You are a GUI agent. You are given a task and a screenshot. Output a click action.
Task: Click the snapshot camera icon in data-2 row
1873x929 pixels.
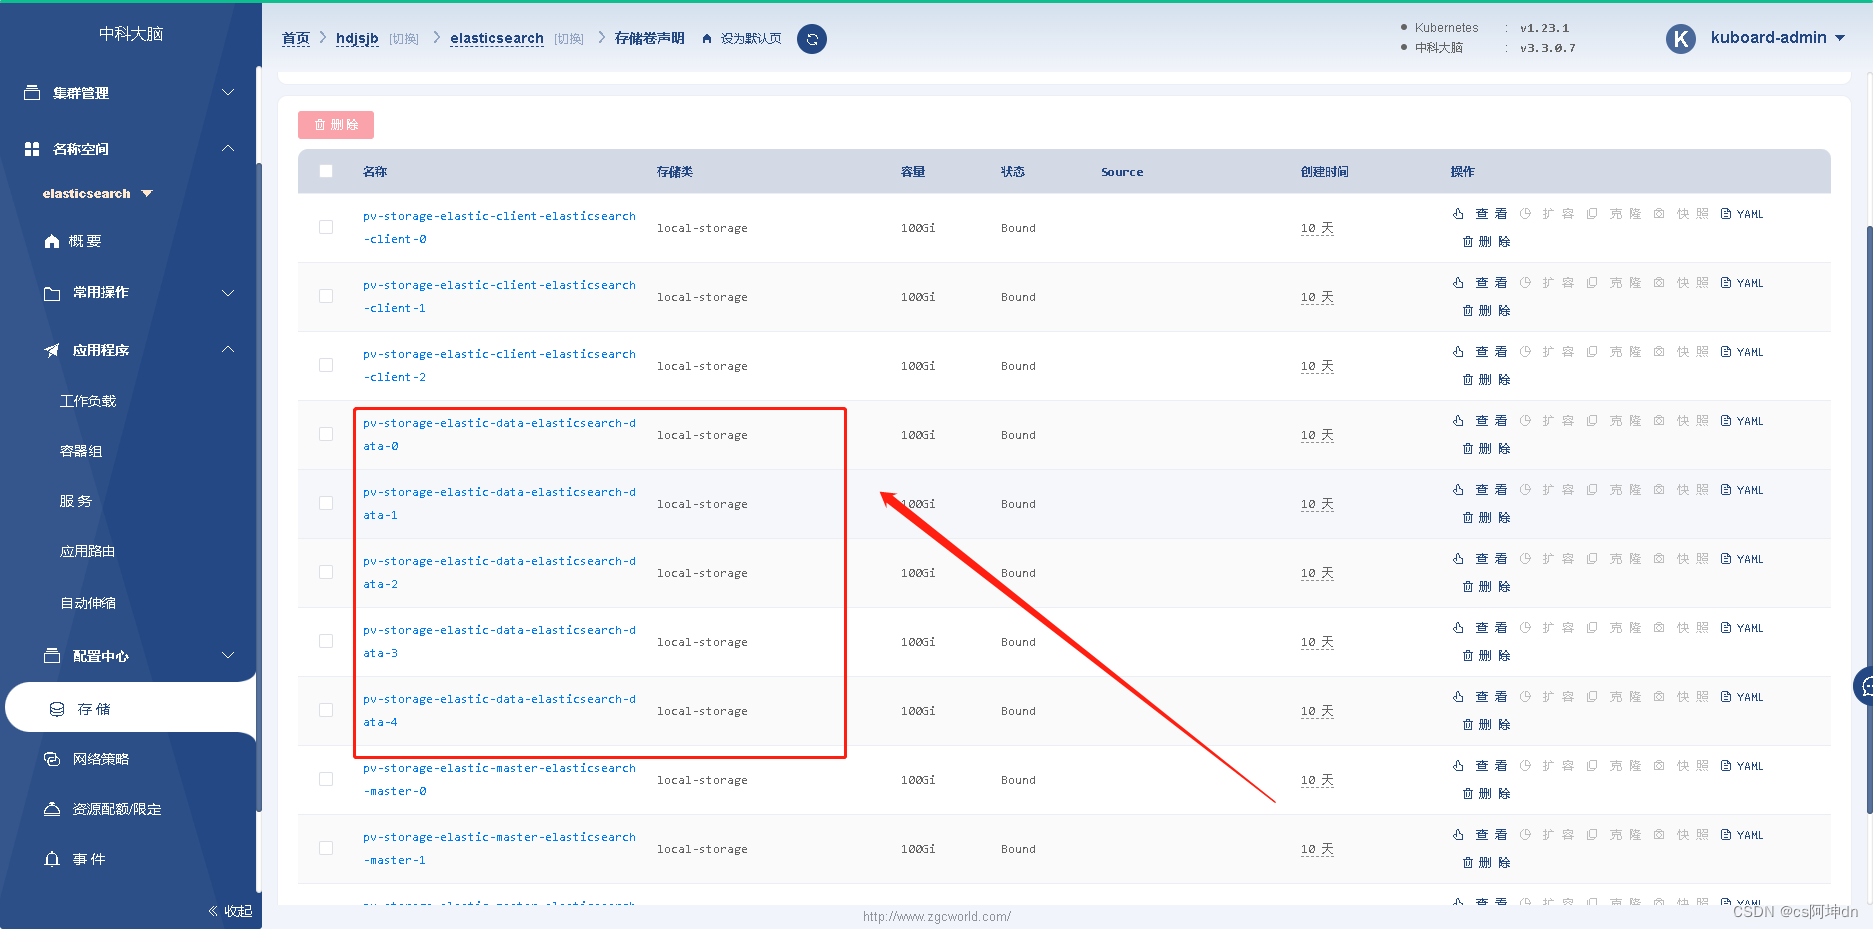[1659, 559]
